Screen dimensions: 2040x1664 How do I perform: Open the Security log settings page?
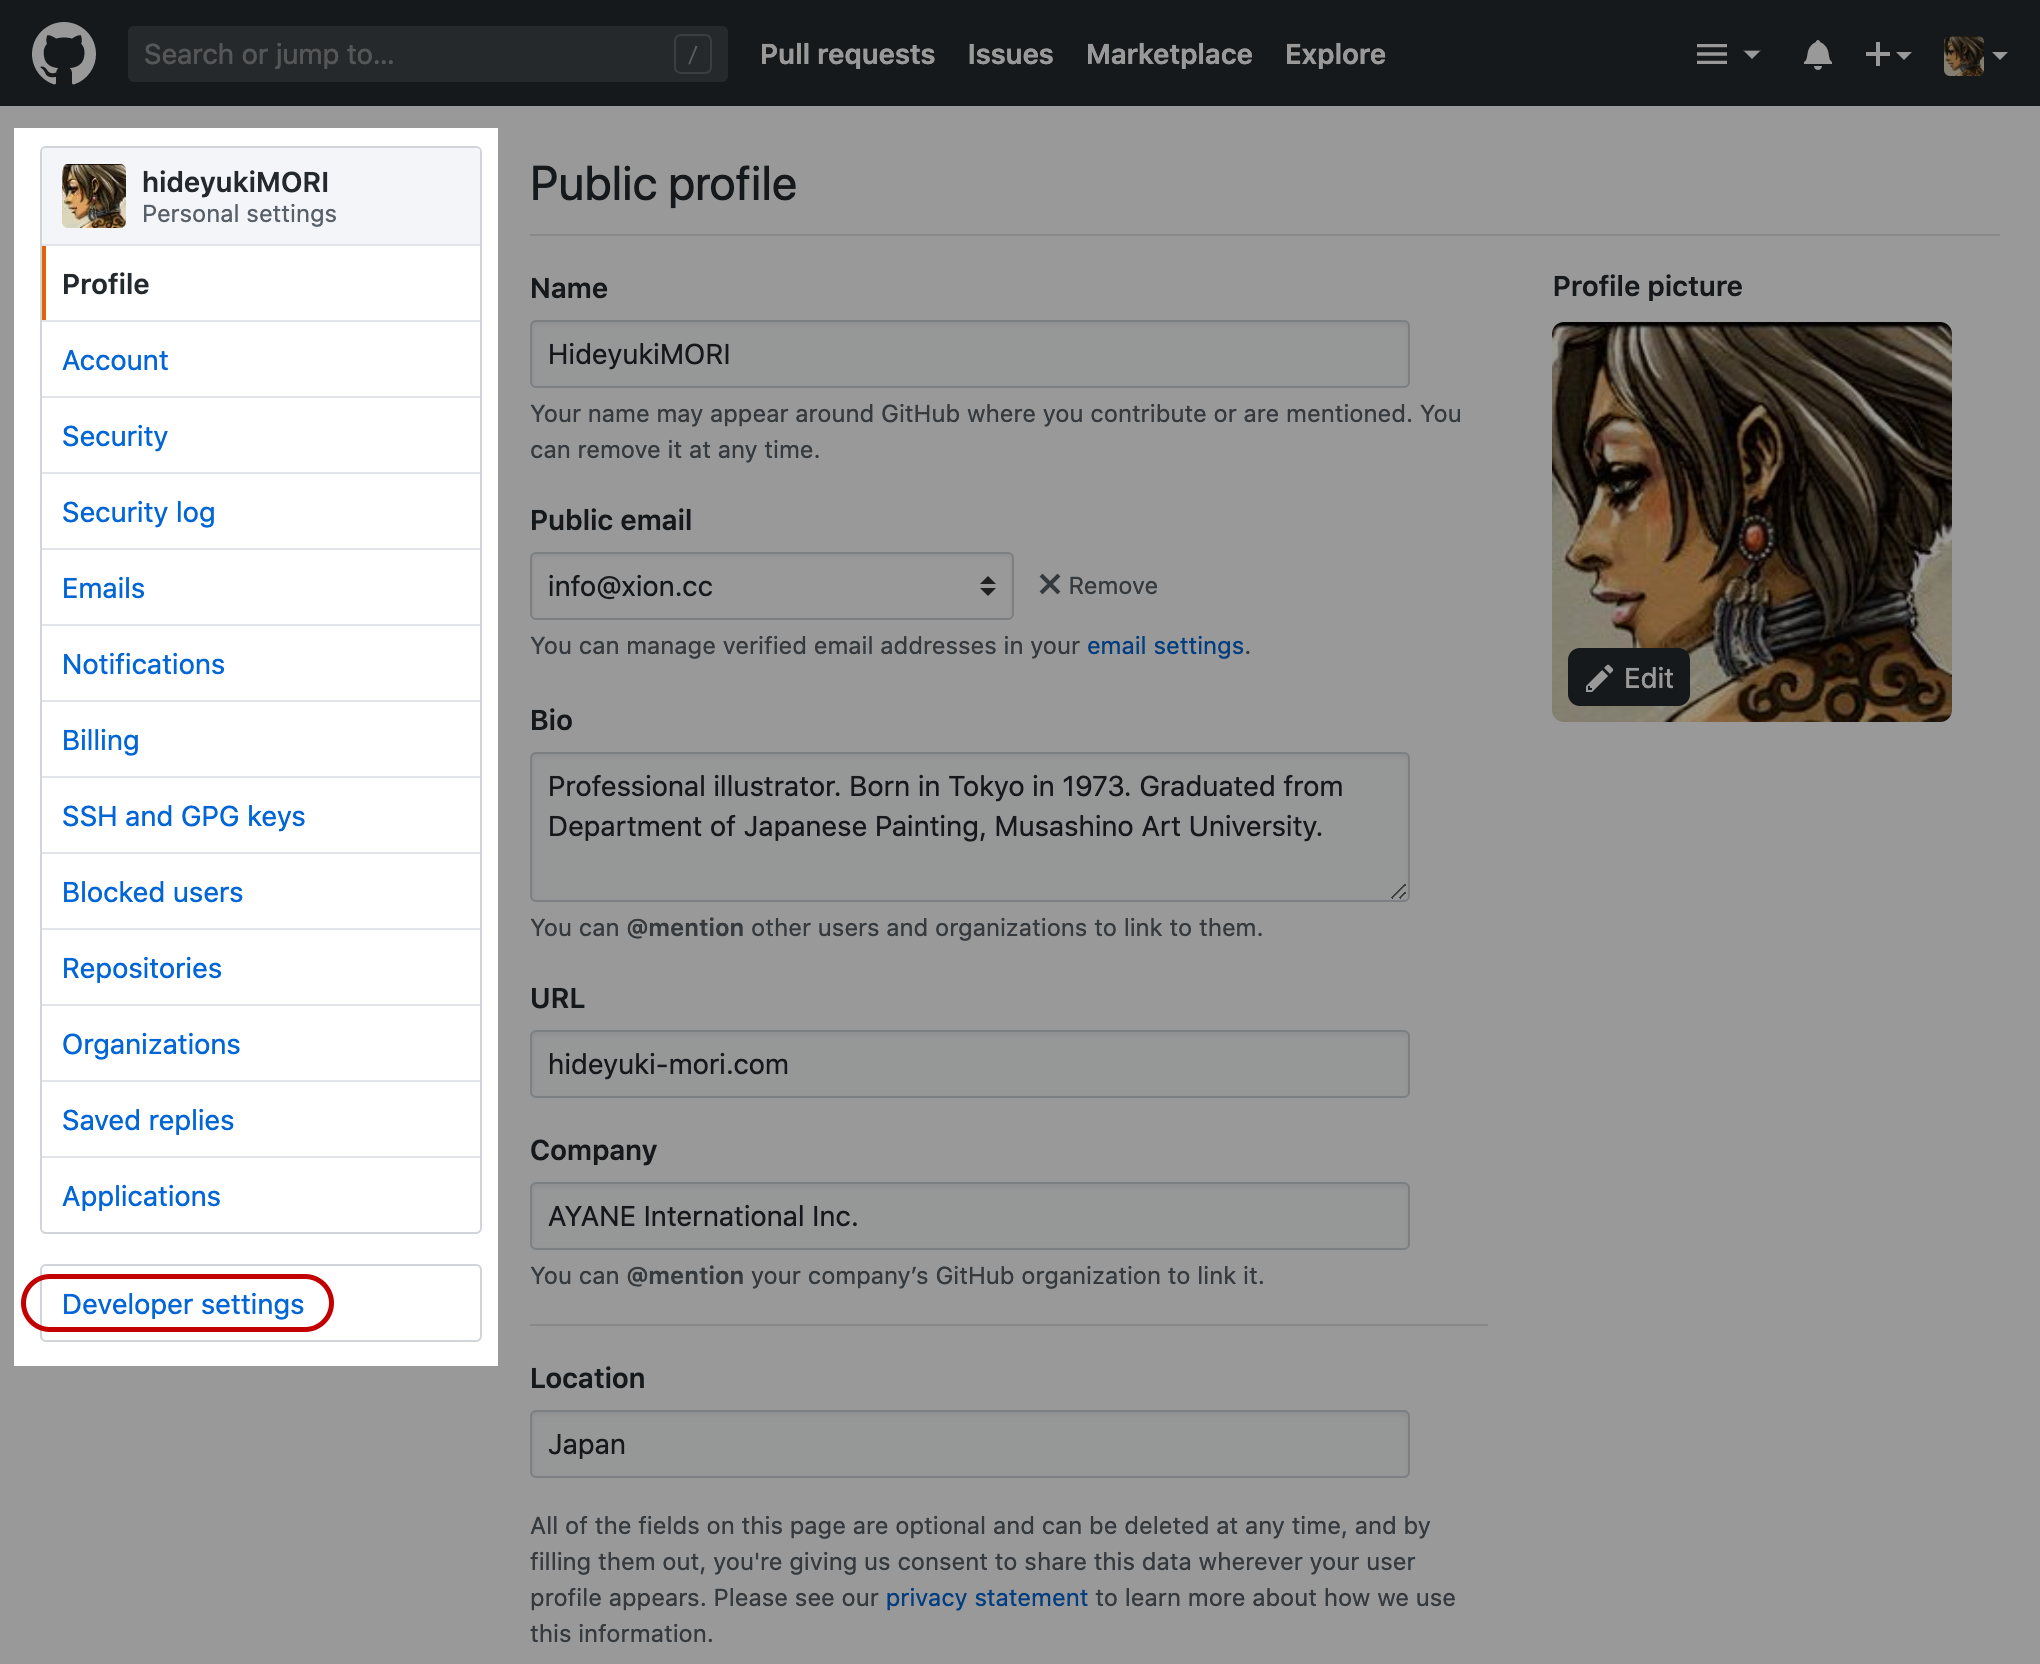[x=137, y=511]
